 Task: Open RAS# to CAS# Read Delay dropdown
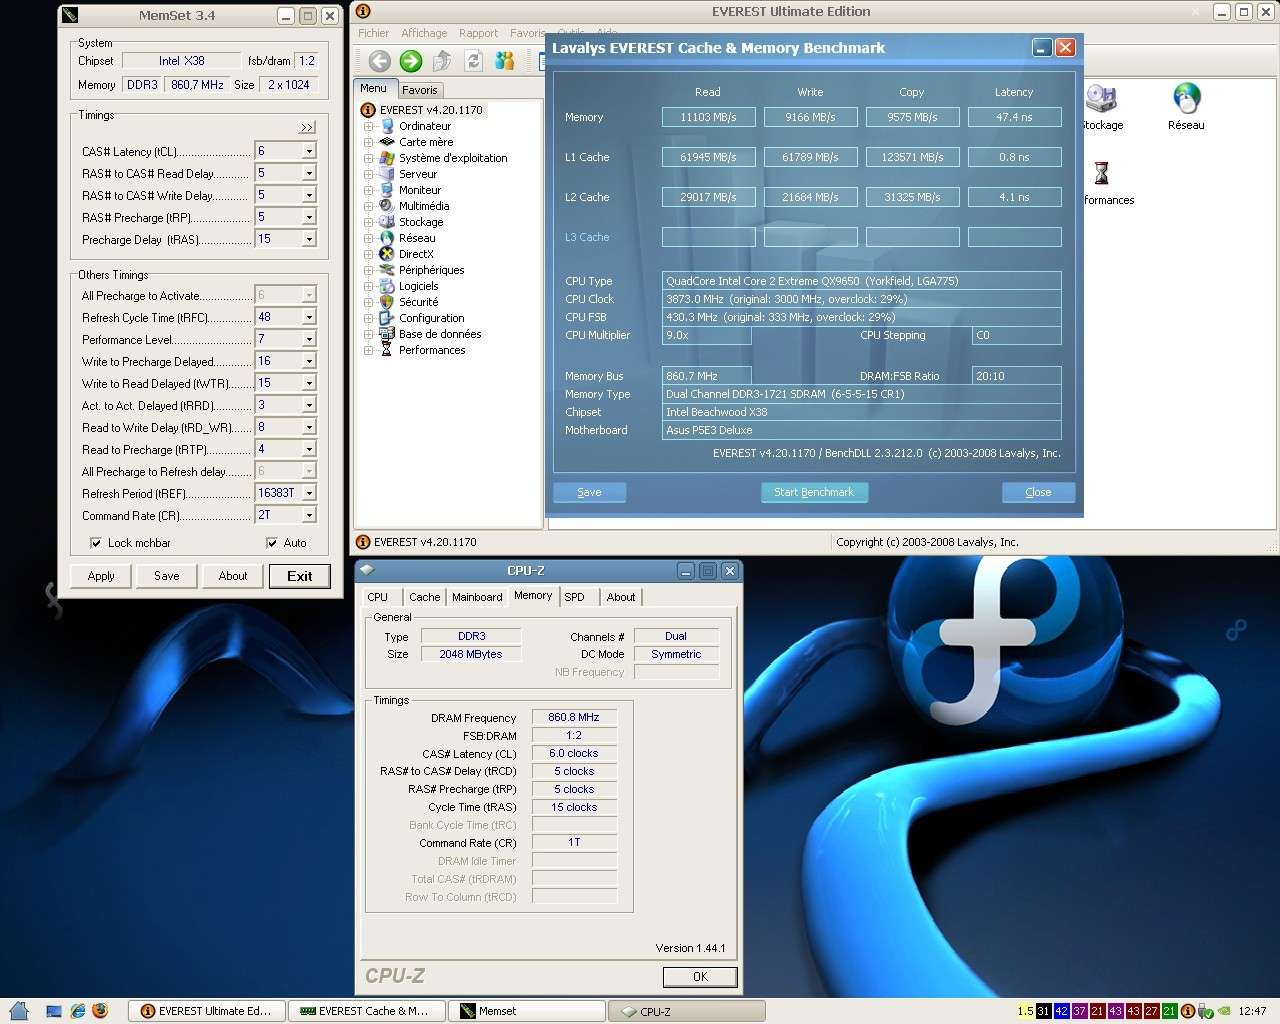[x=309, y=173]
